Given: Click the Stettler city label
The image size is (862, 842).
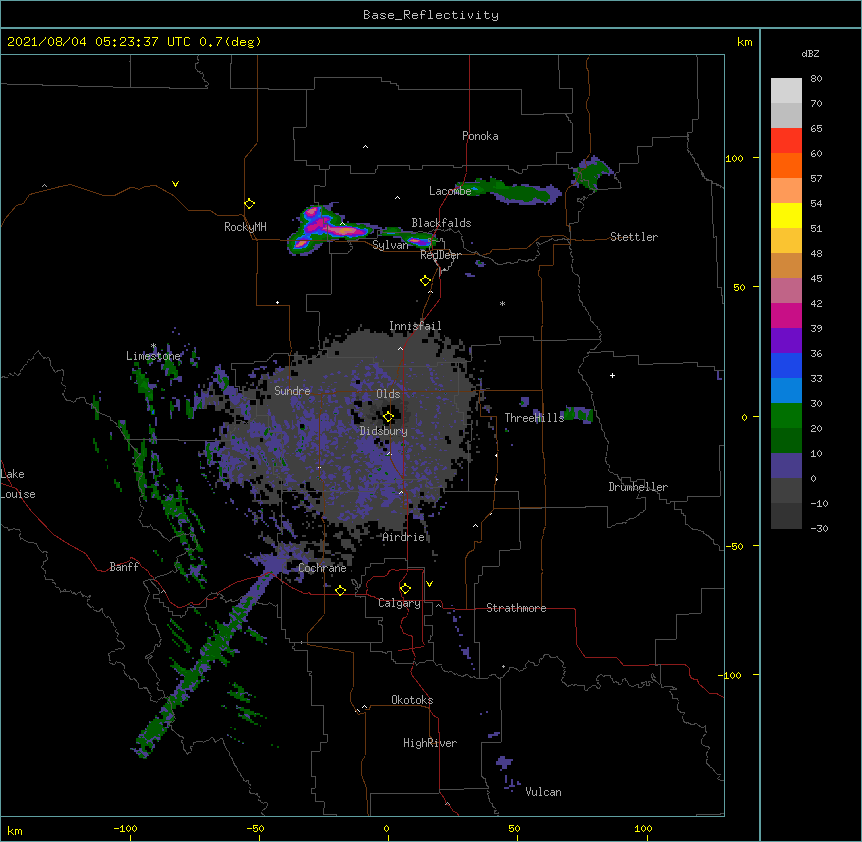Looking at the screenshot, I should click(634, 237).
